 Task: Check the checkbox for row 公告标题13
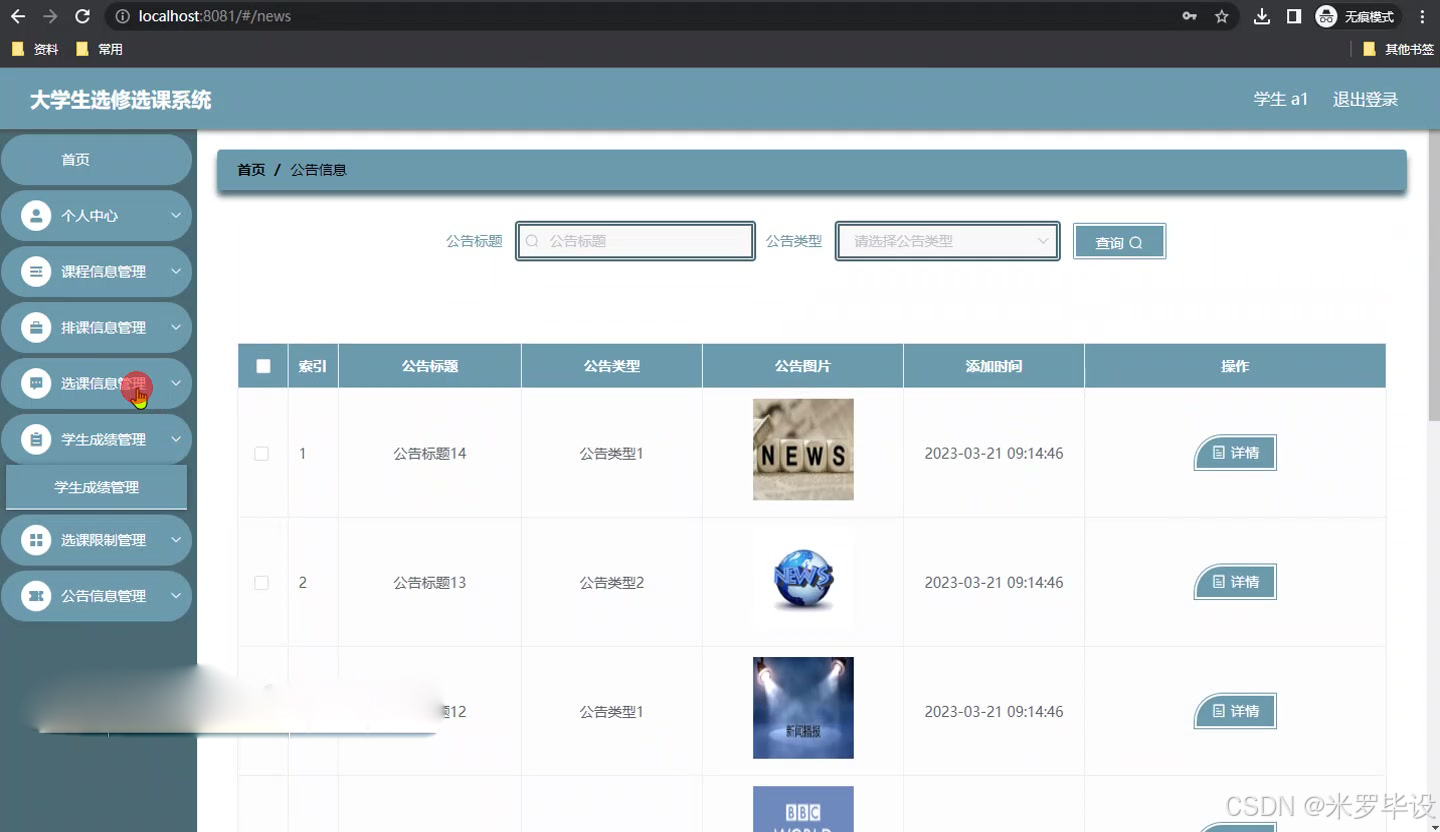[x=262, y=582]
